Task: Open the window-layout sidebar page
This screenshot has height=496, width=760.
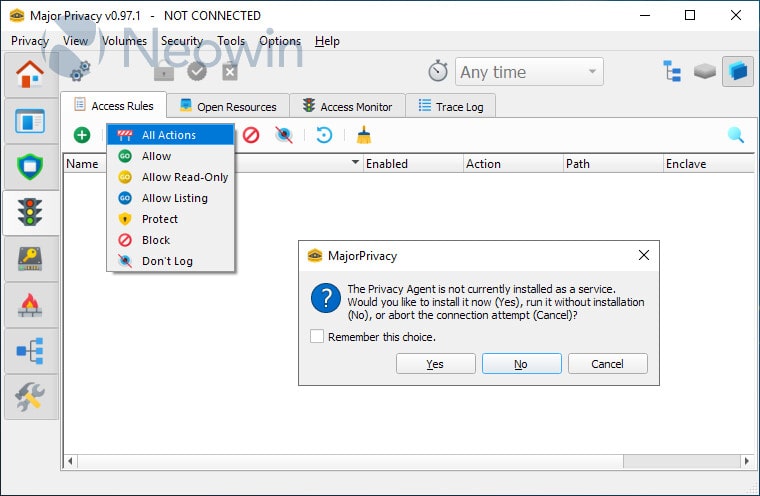Action: (x=31, y=121)
